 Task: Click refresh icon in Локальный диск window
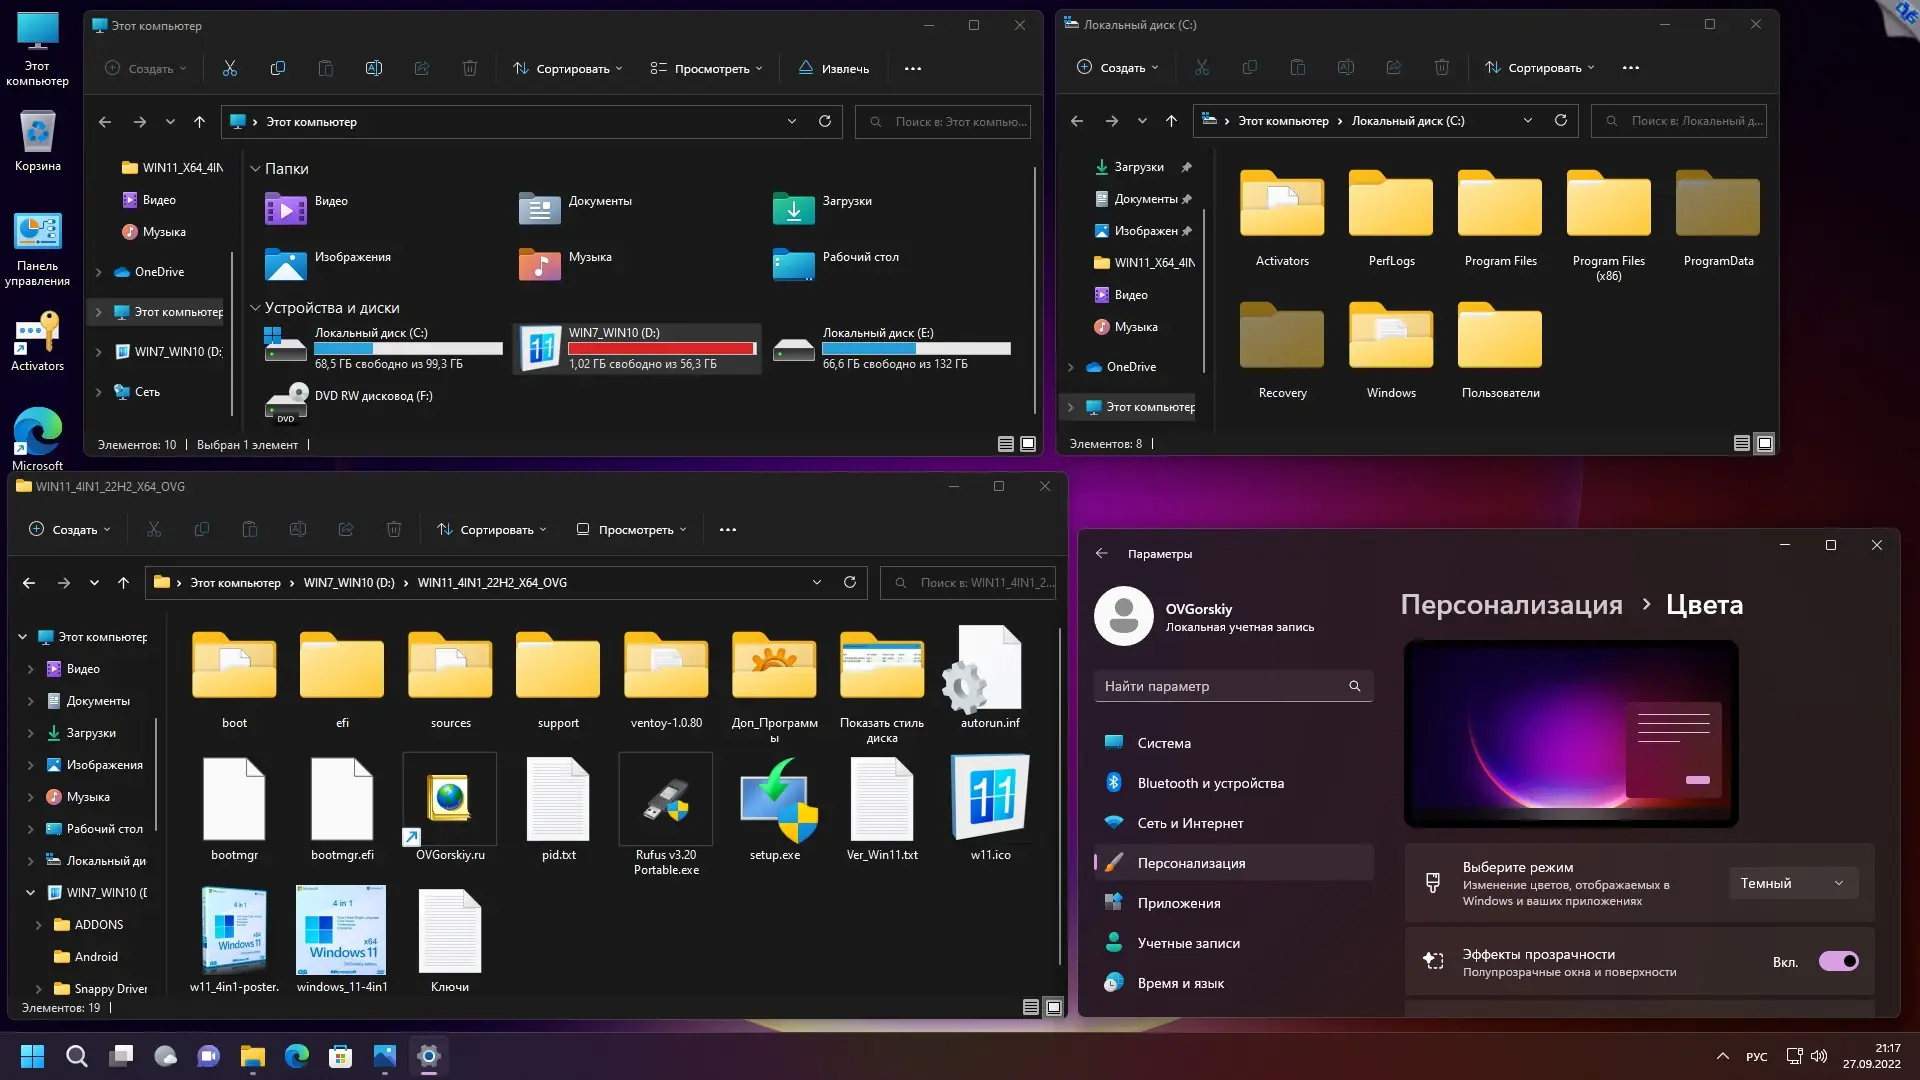coord(1560,121)
